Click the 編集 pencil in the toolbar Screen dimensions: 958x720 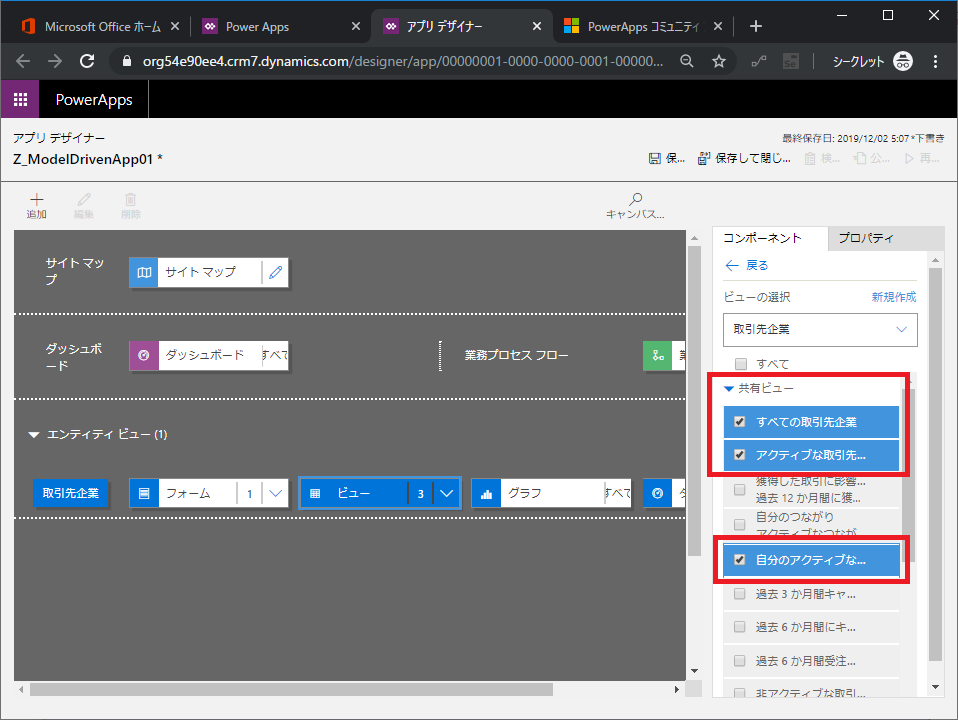(x=84, y=199)
